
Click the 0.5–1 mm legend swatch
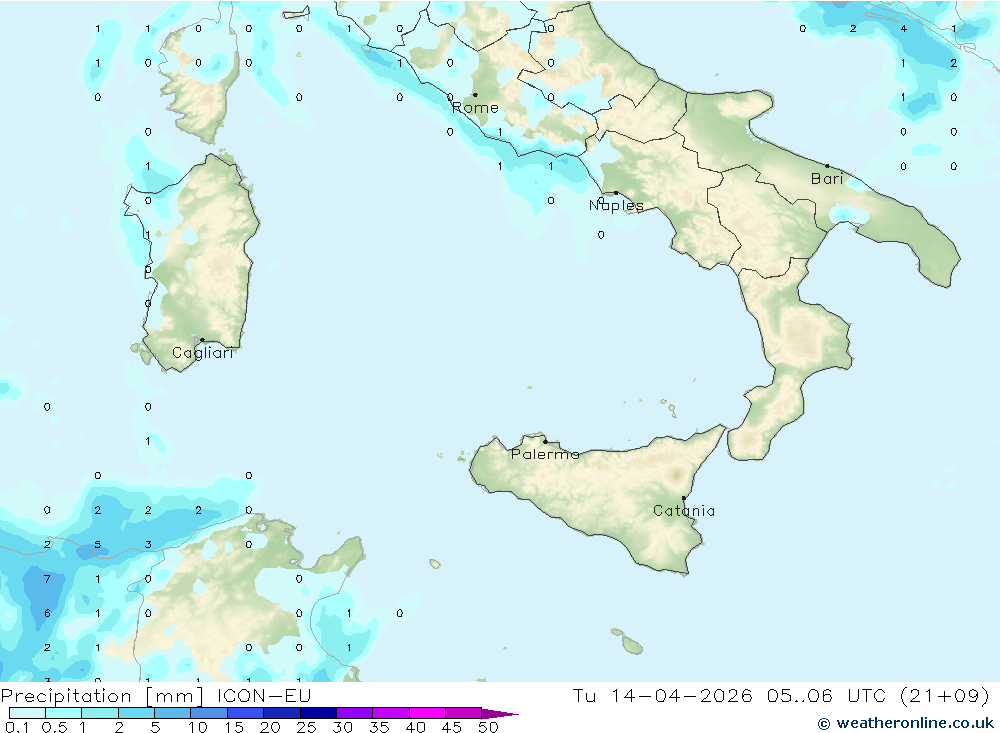tap(64, 713)
